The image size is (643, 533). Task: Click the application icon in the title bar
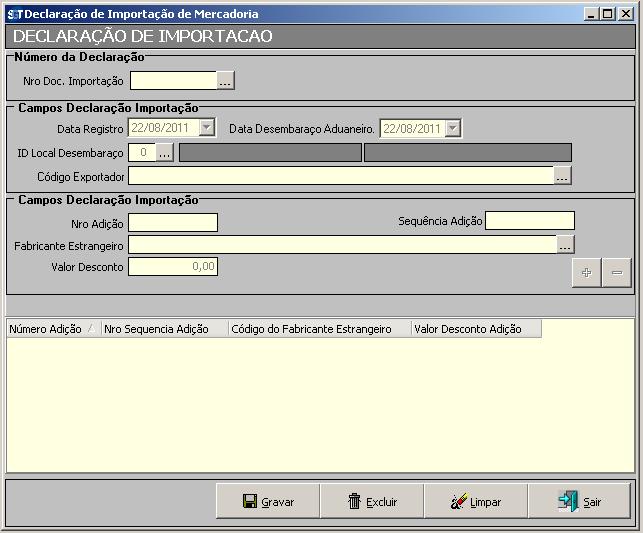[x=14, y=14]
